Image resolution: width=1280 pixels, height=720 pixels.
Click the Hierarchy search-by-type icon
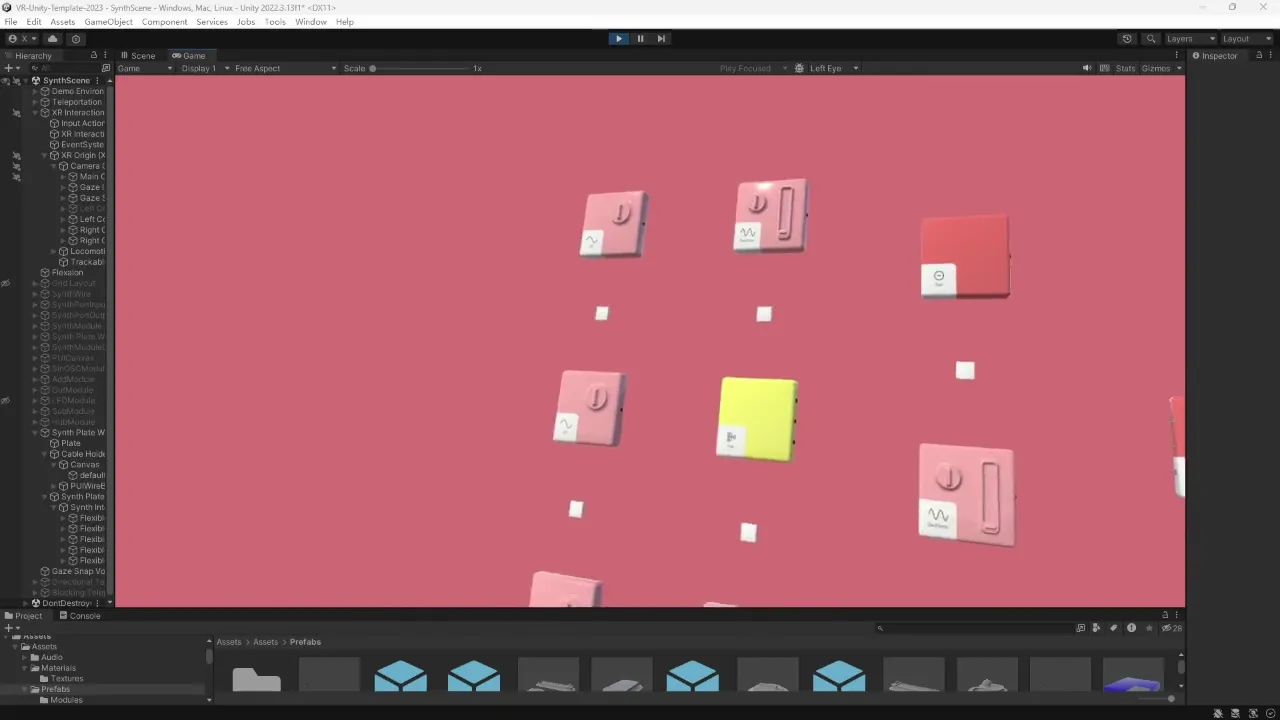[x=106, y=68]
